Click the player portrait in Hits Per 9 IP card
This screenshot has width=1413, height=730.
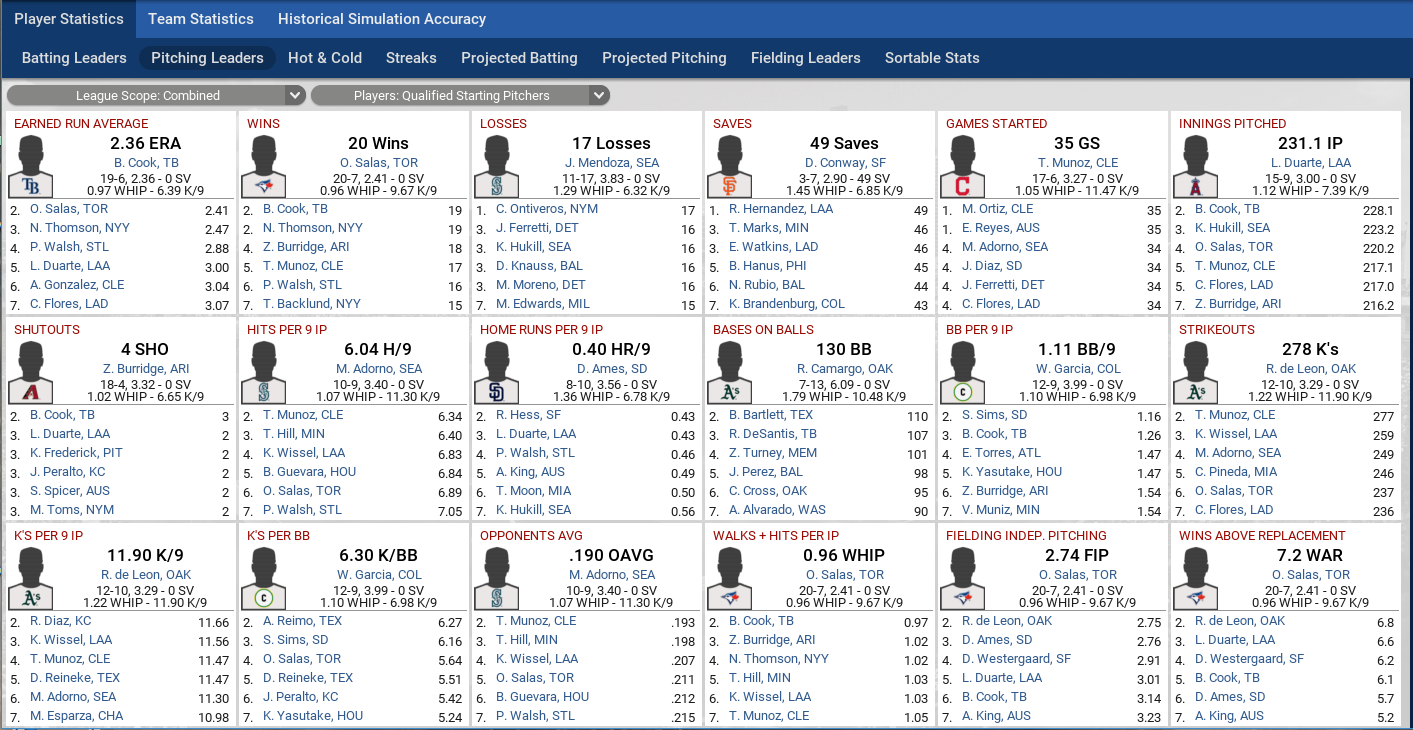click(x=264, y=372)
